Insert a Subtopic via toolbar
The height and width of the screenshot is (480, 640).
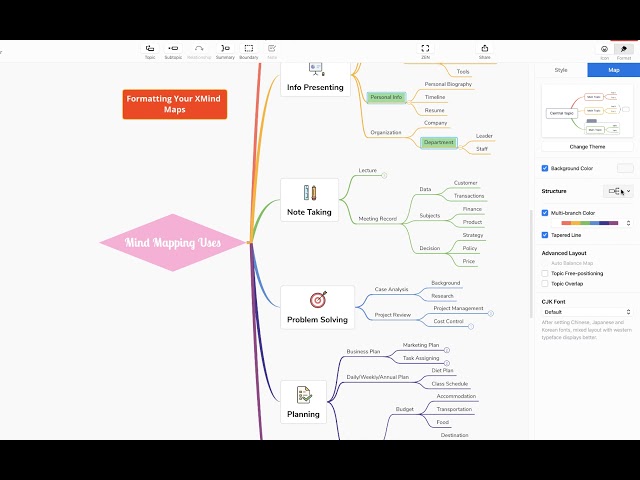click(173, 51)
